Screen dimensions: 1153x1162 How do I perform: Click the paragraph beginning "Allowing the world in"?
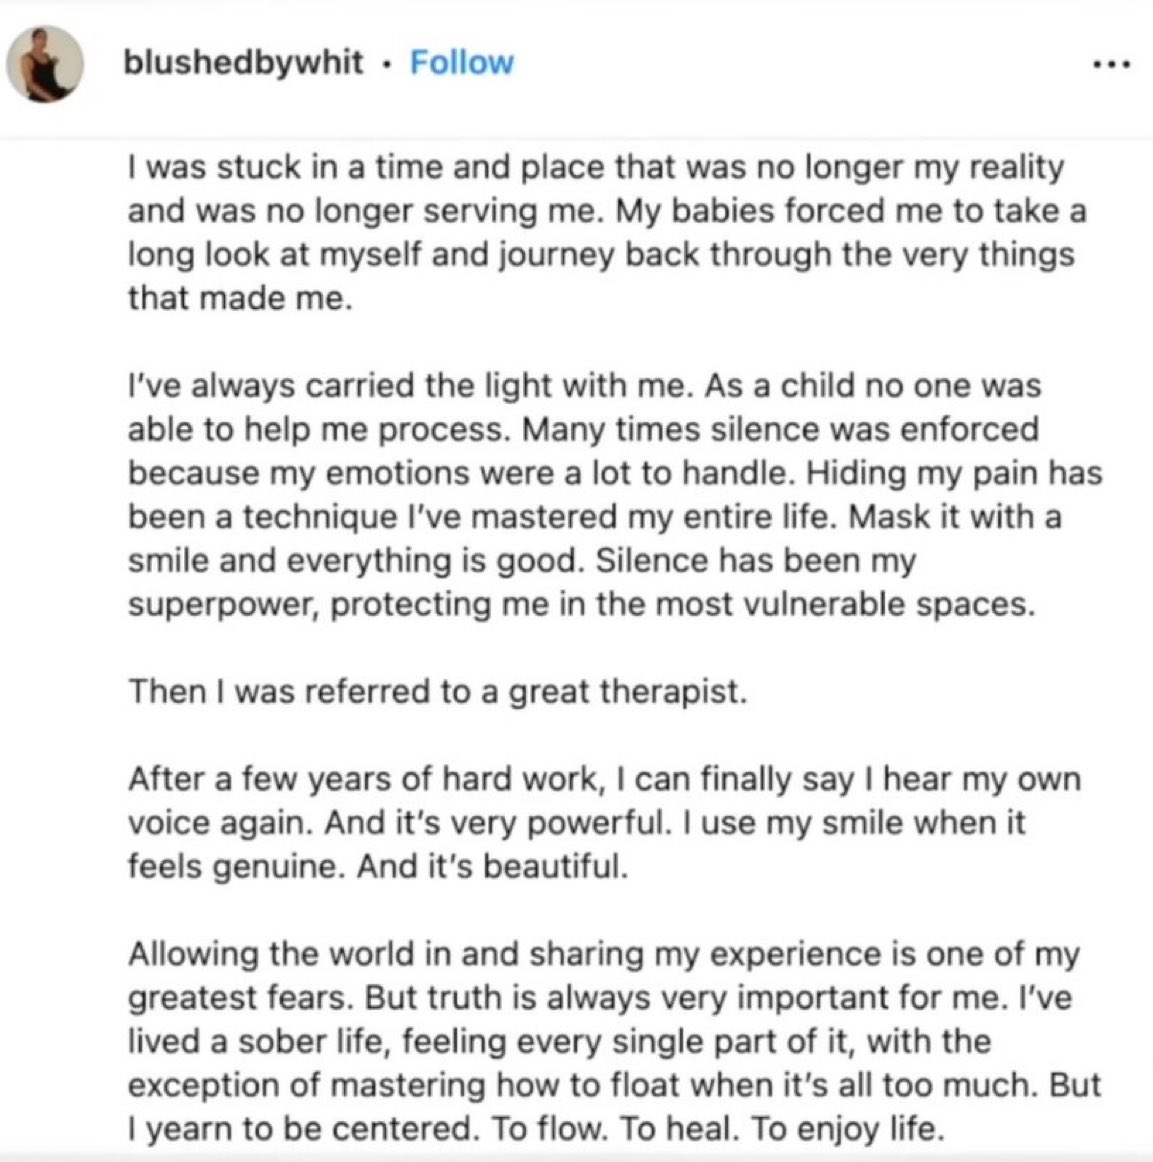[x=614, y=1041]
